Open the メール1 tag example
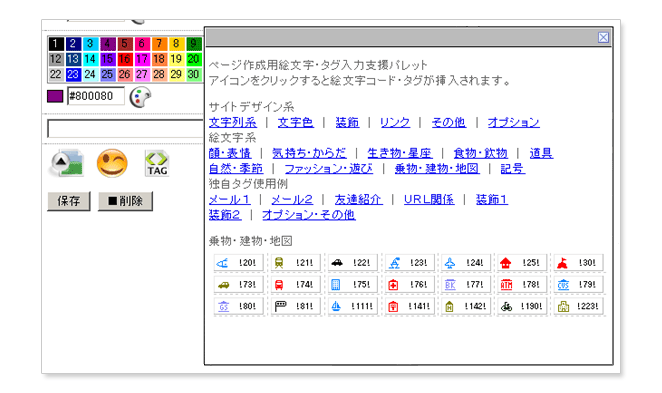The image size is (662, 393). point(230,200)
